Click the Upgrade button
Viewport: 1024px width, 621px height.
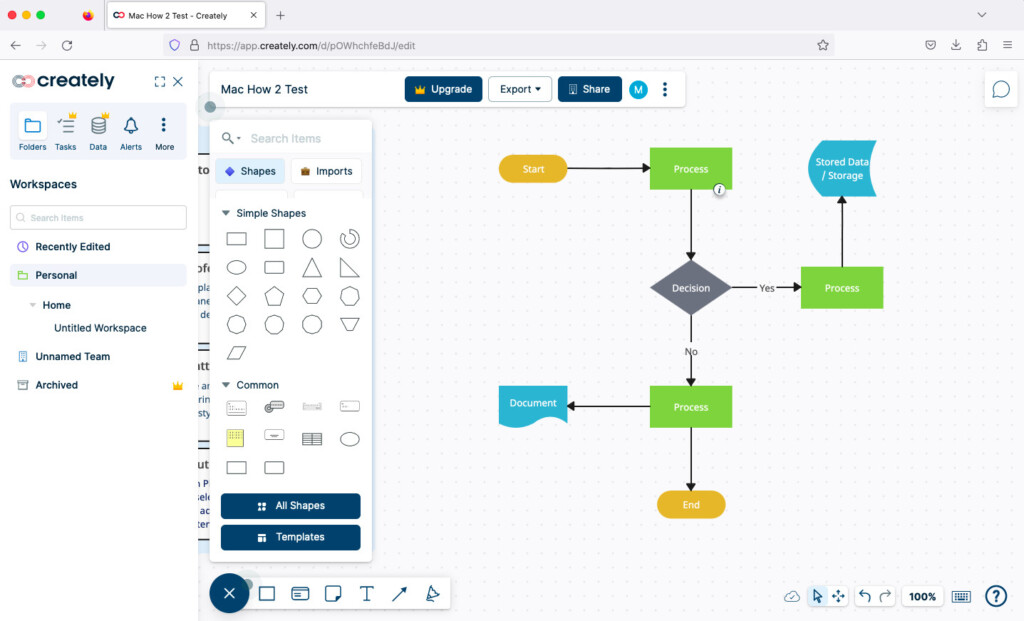(443, 89)
